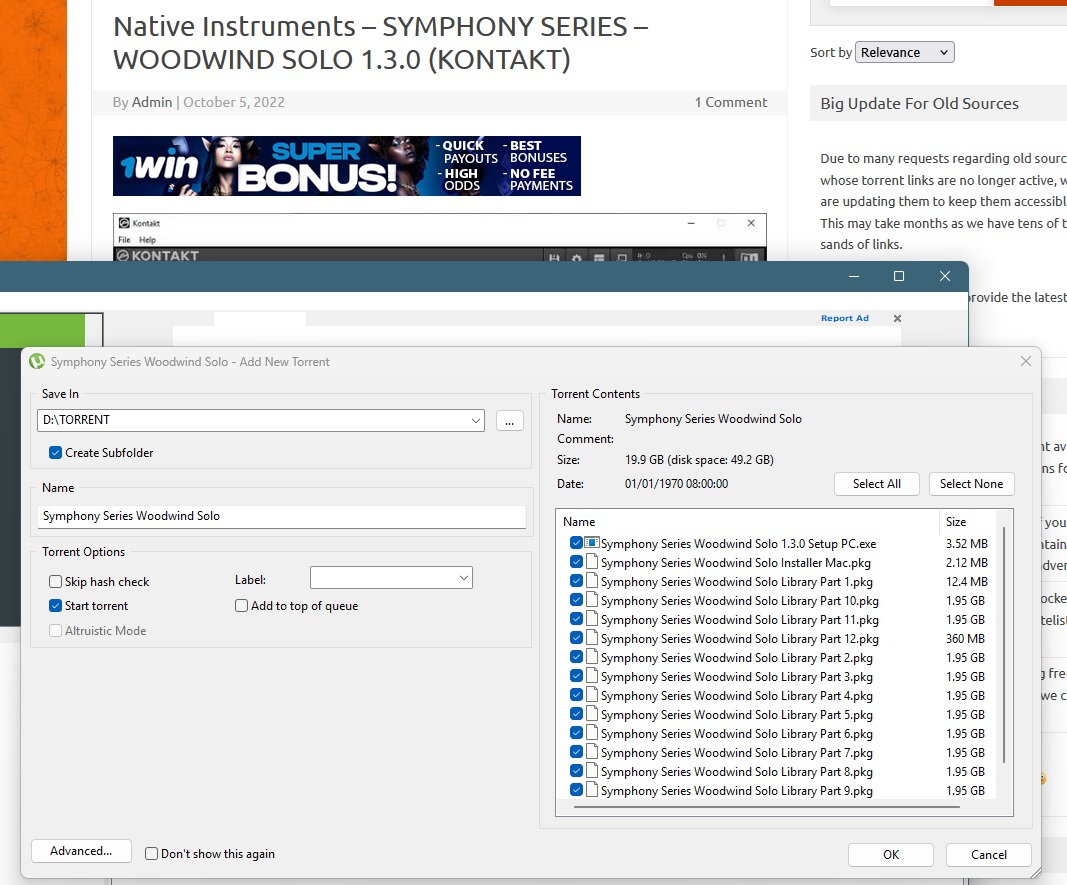
Task: Click the file icon of Library Part 4.pkg
Action: (592, 695)
